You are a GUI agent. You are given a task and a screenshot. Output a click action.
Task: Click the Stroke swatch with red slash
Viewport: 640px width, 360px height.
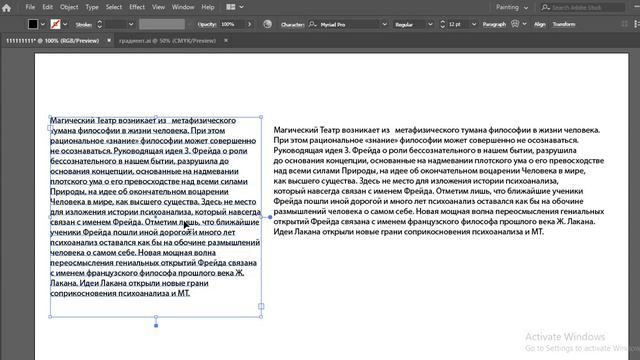click(x=56, y=24)
